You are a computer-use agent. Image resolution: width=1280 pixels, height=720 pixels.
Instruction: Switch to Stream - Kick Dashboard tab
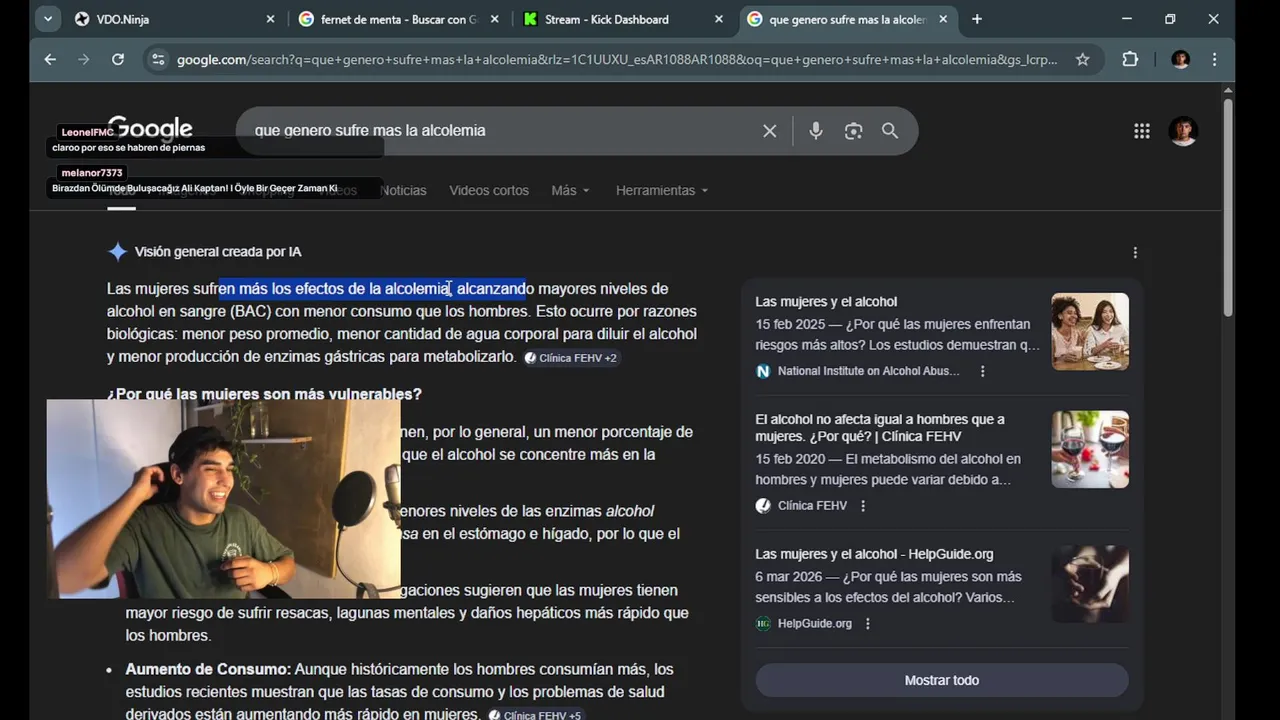tap(624, 19)
